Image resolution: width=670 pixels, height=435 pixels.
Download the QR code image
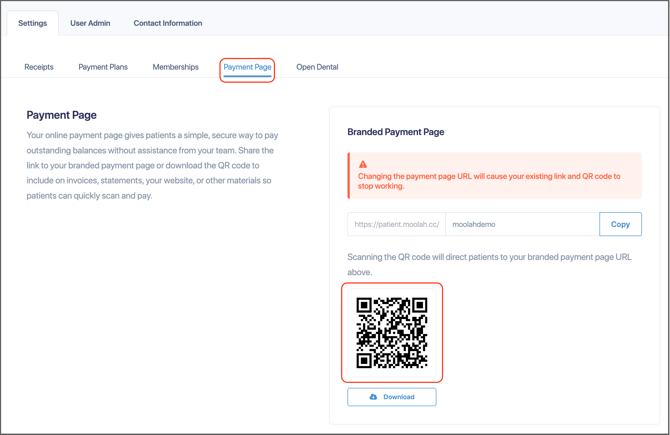[x=392, y=397]
